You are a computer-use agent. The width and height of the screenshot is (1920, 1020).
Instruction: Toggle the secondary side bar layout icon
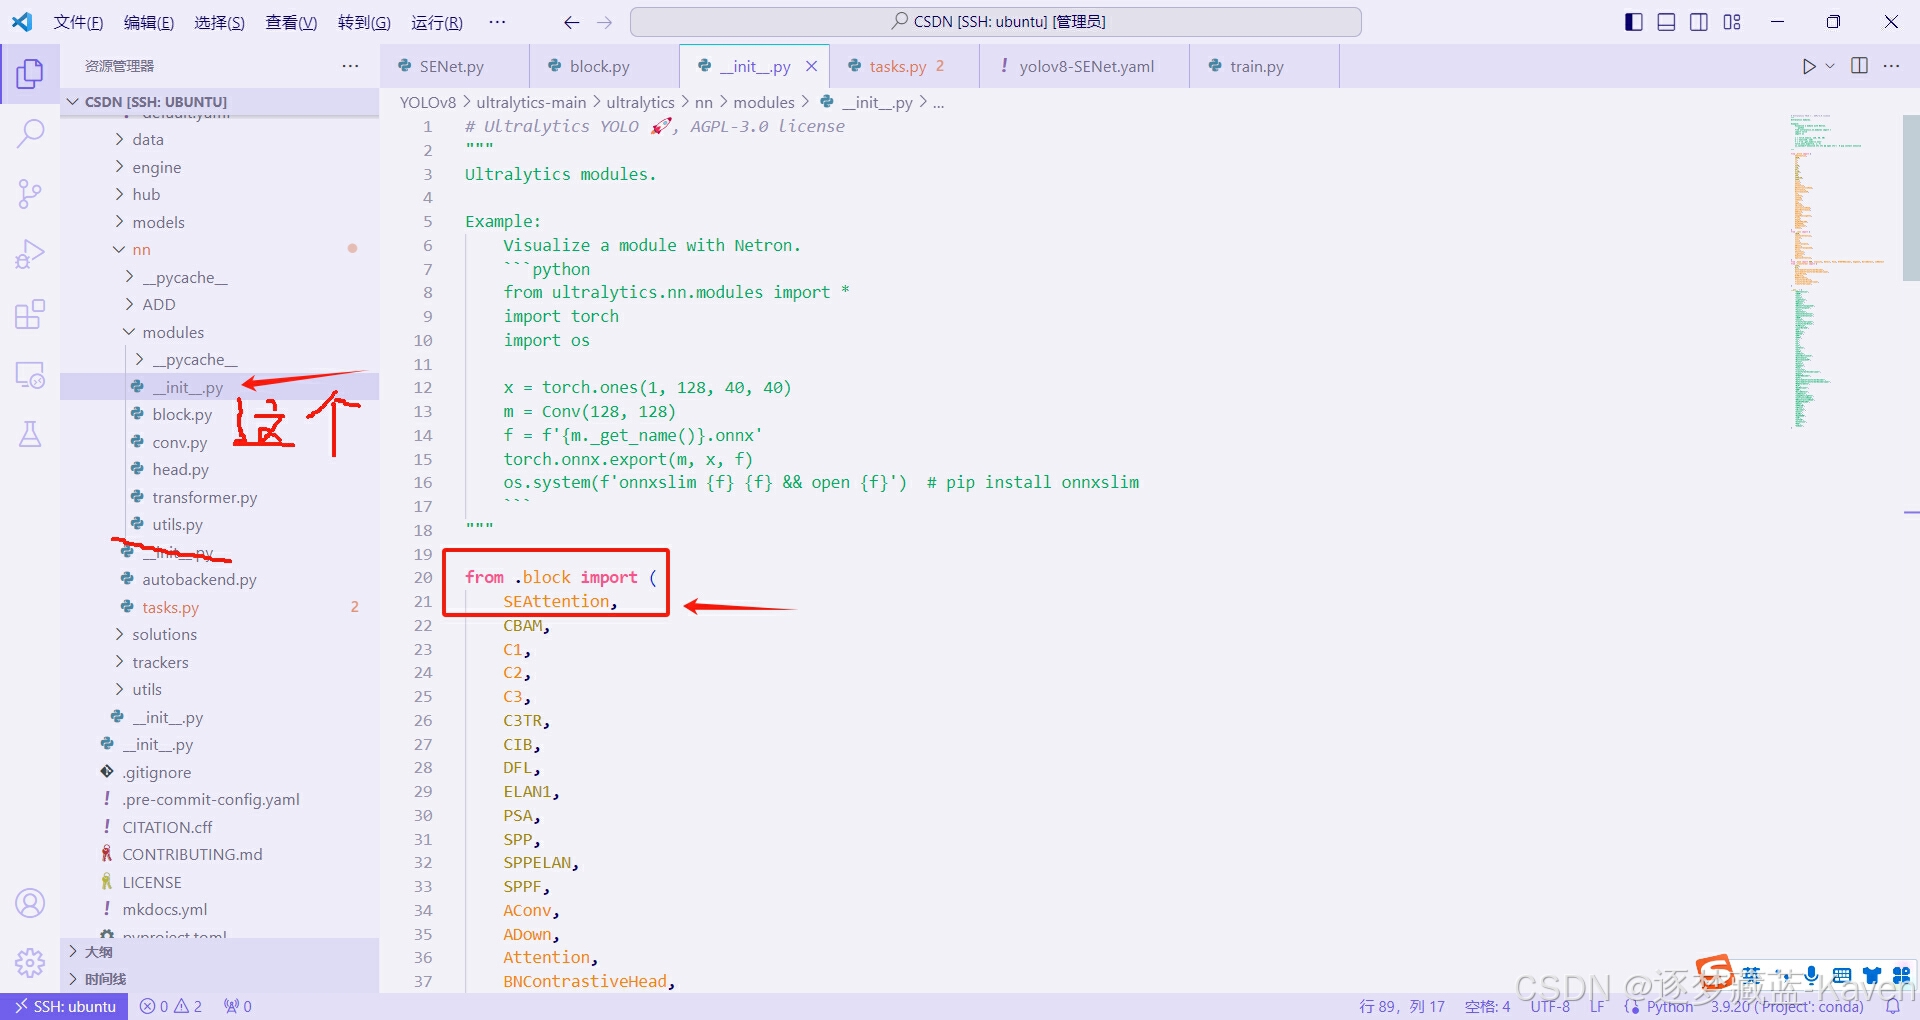[1699, 22]
